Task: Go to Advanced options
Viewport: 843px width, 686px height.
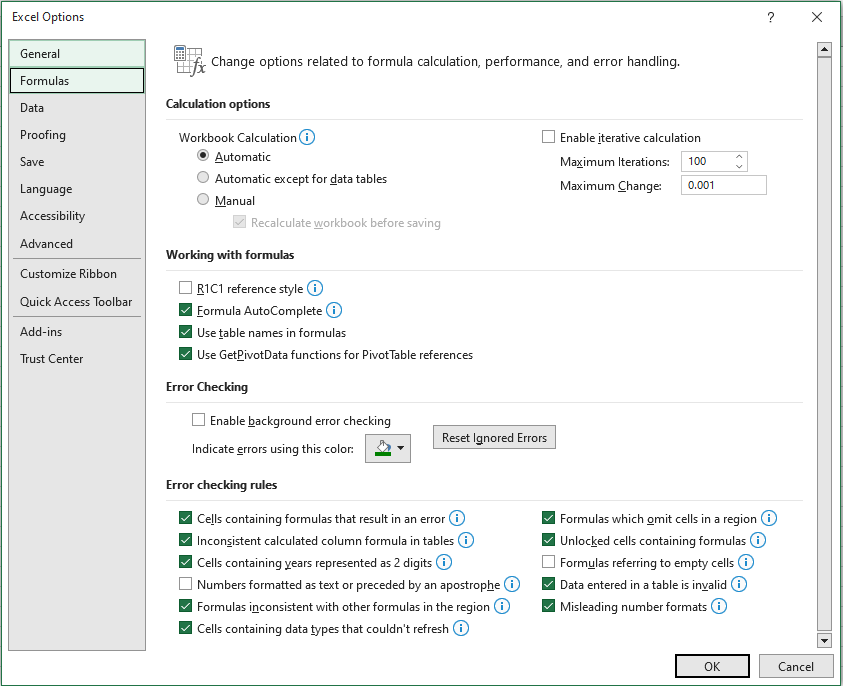Action: point(77,244)
